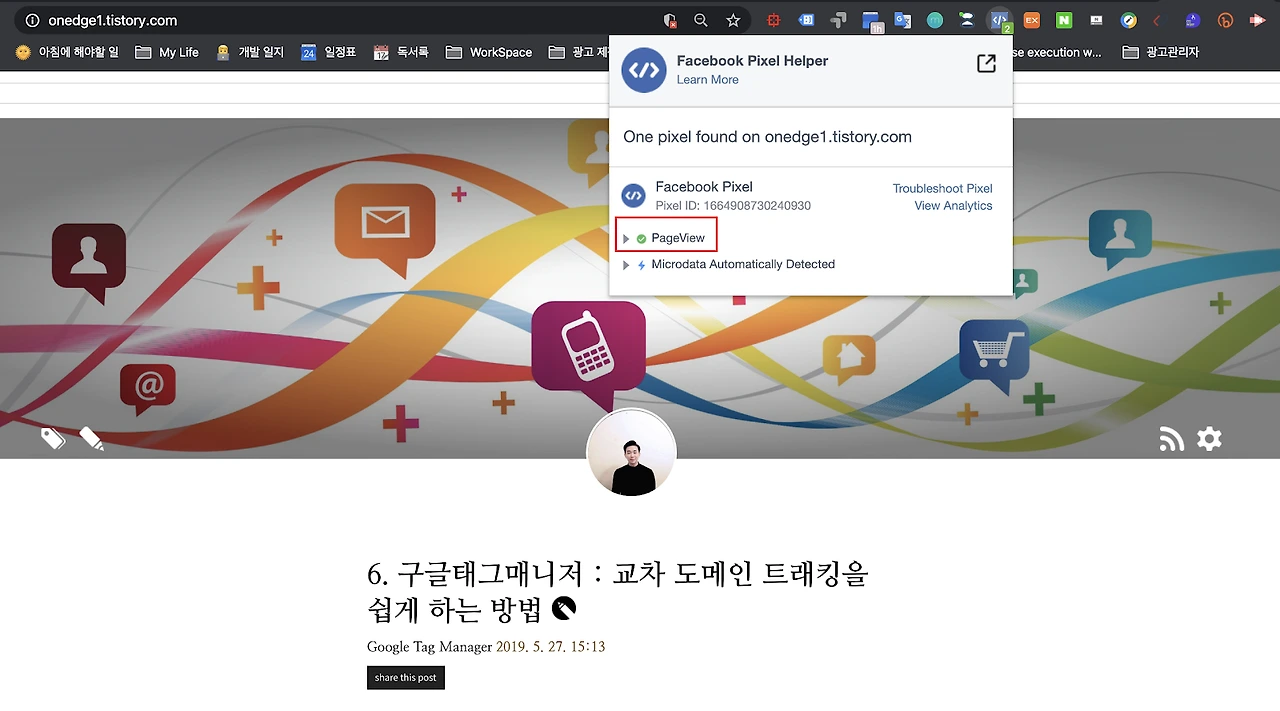Open the '독서록' bookmark

click(x=400, y=52)
